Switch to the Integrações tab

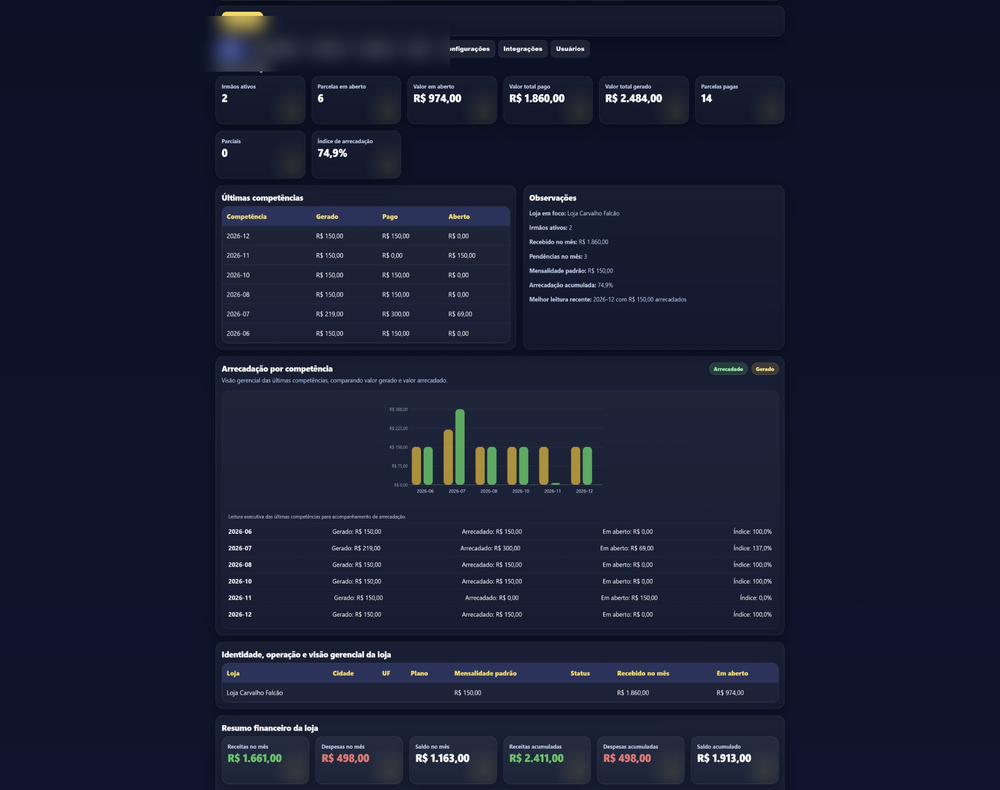(522, 49)
